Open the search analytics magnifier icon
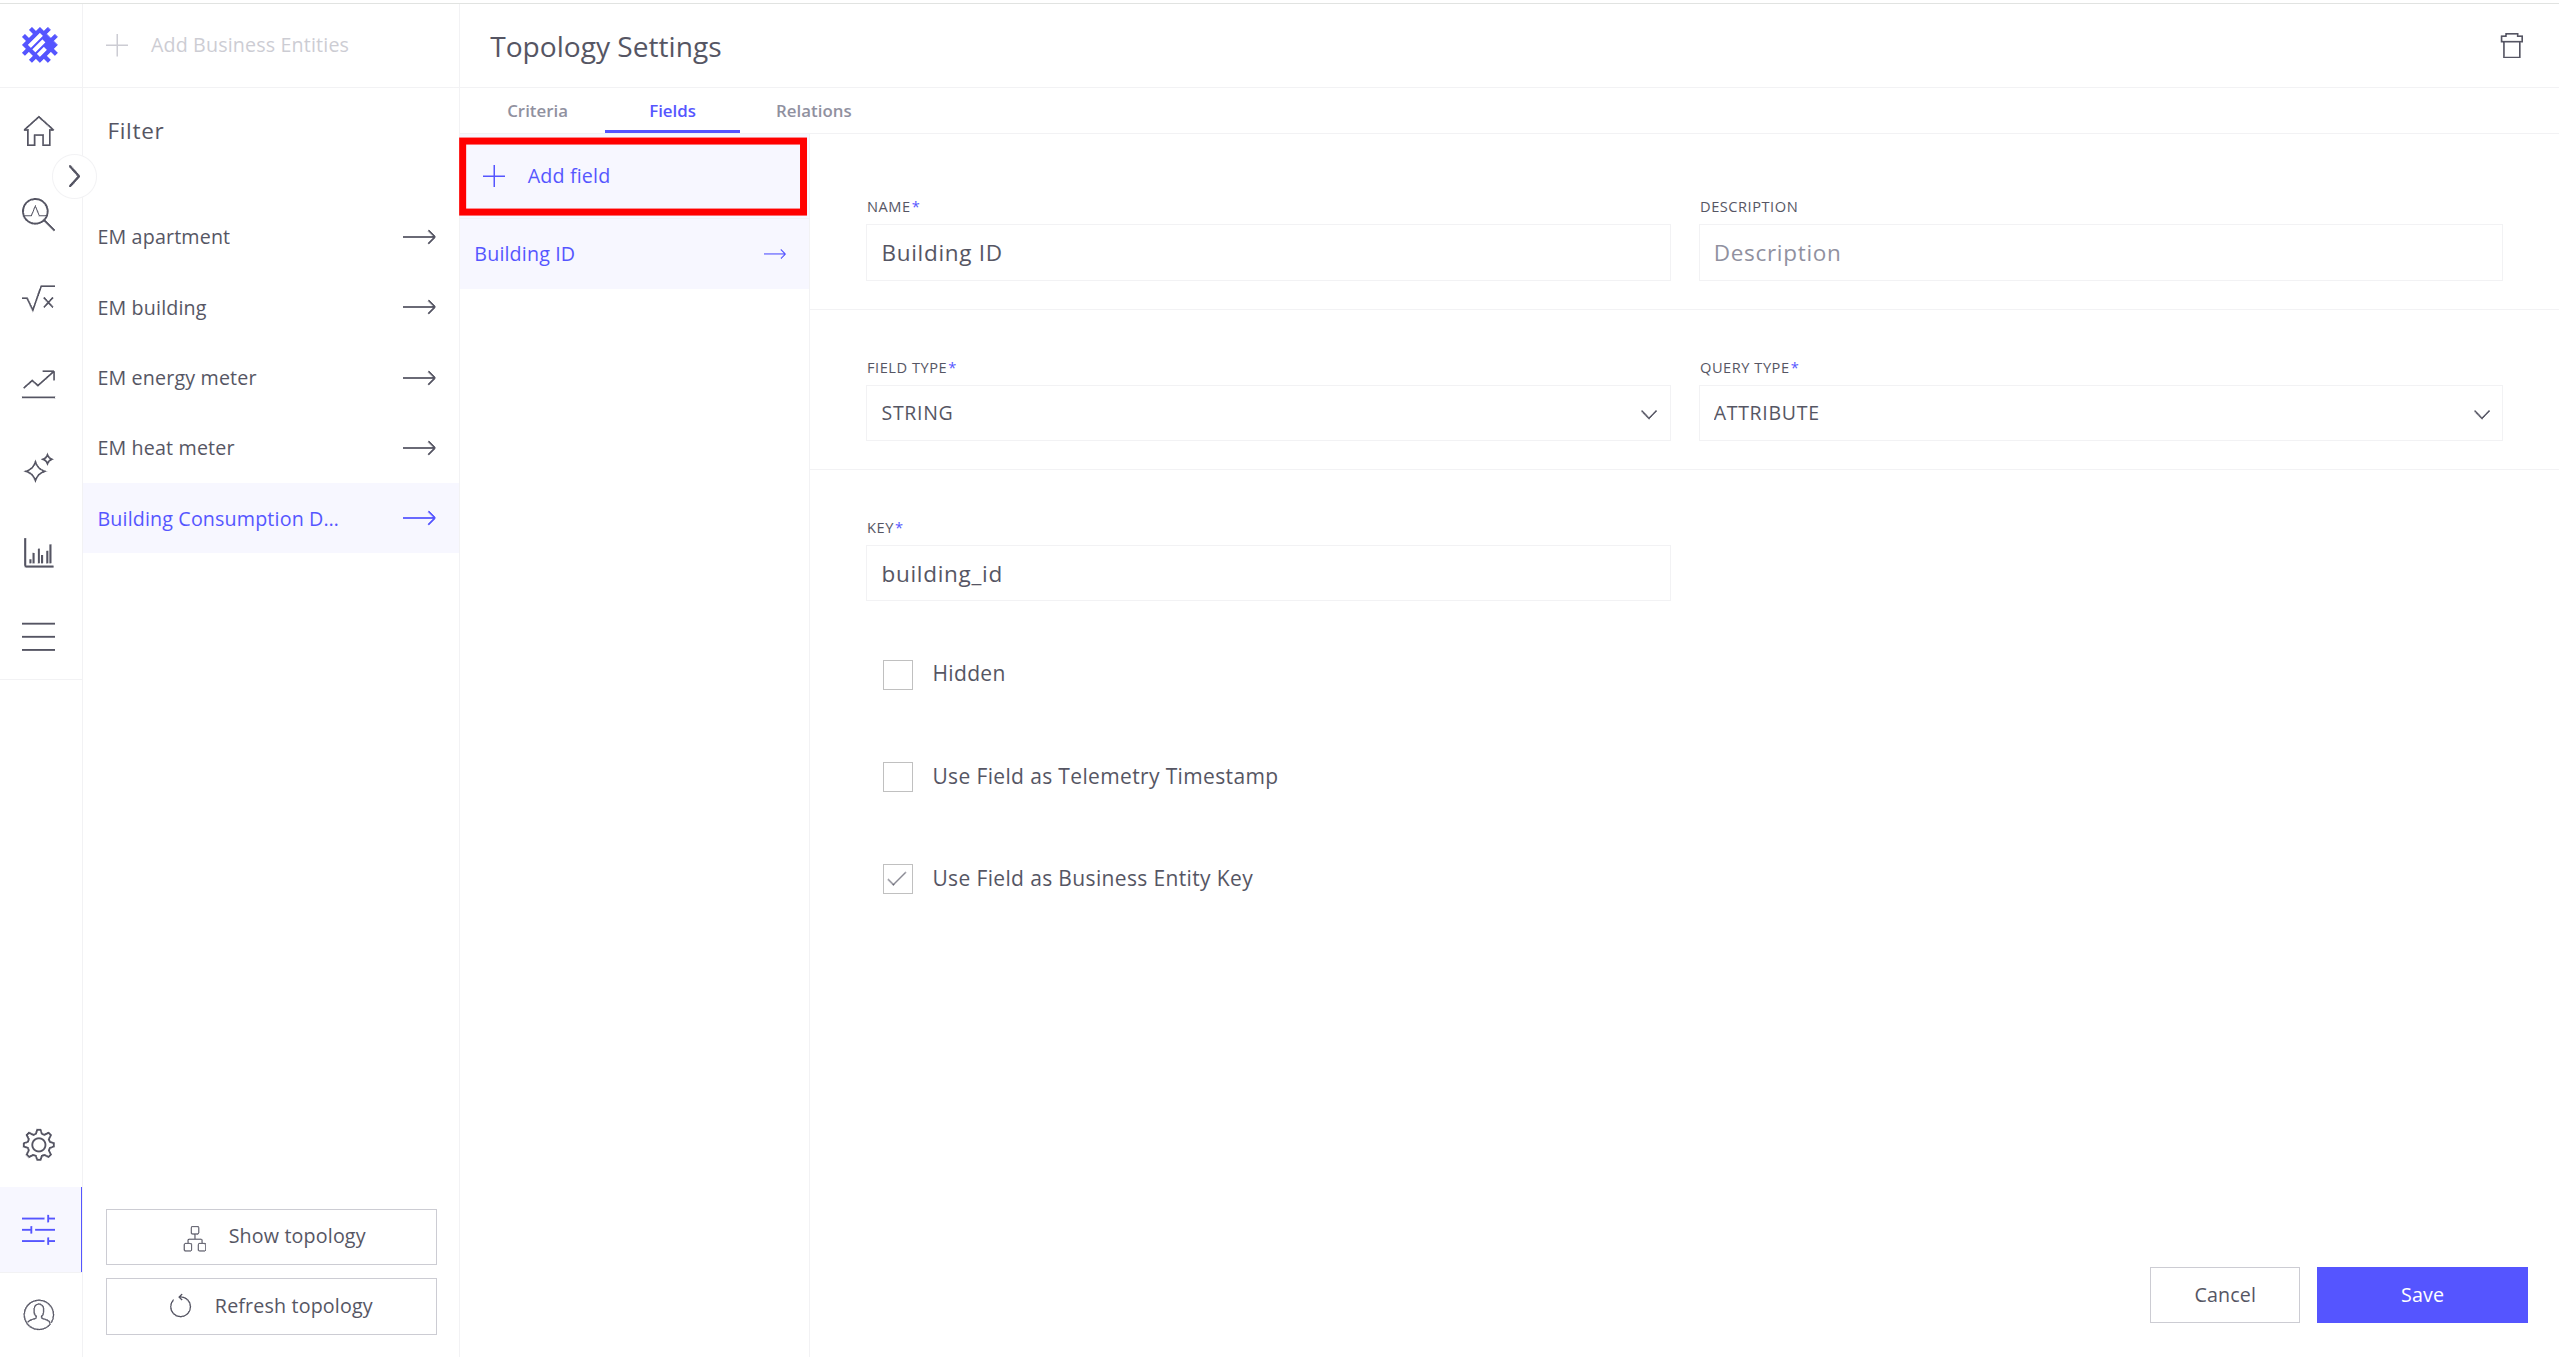The width and height of the screenshot is (2559, 1357). 39,214
